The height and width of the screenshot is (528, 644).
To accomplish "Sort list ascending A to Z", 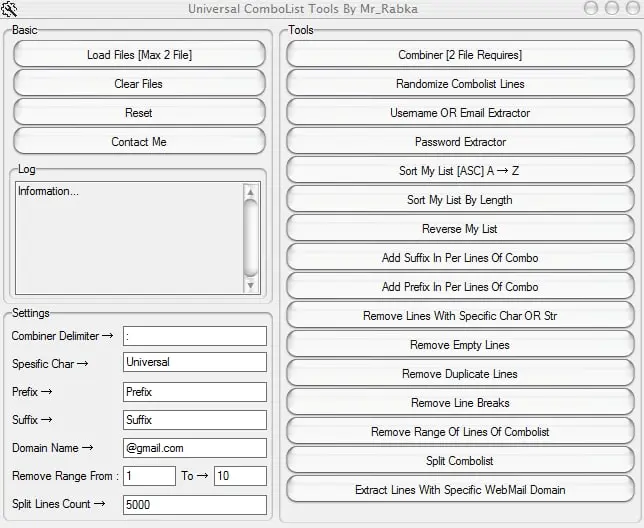I will [x=460, y=170].
